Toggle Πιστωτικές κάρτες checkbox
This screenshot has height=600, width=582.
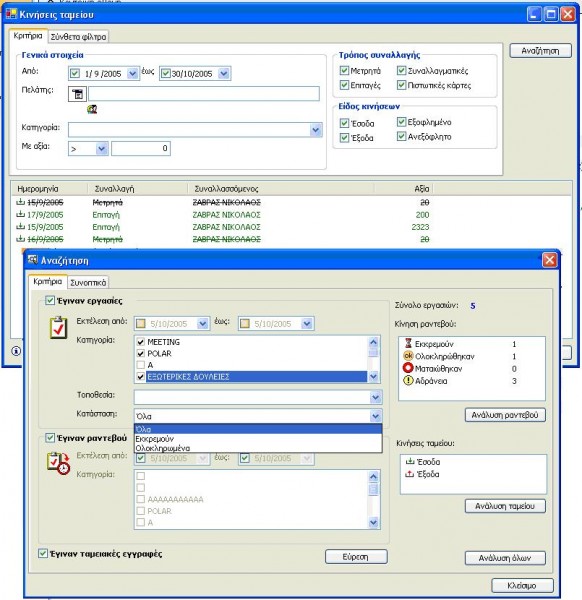pos(401,85)
